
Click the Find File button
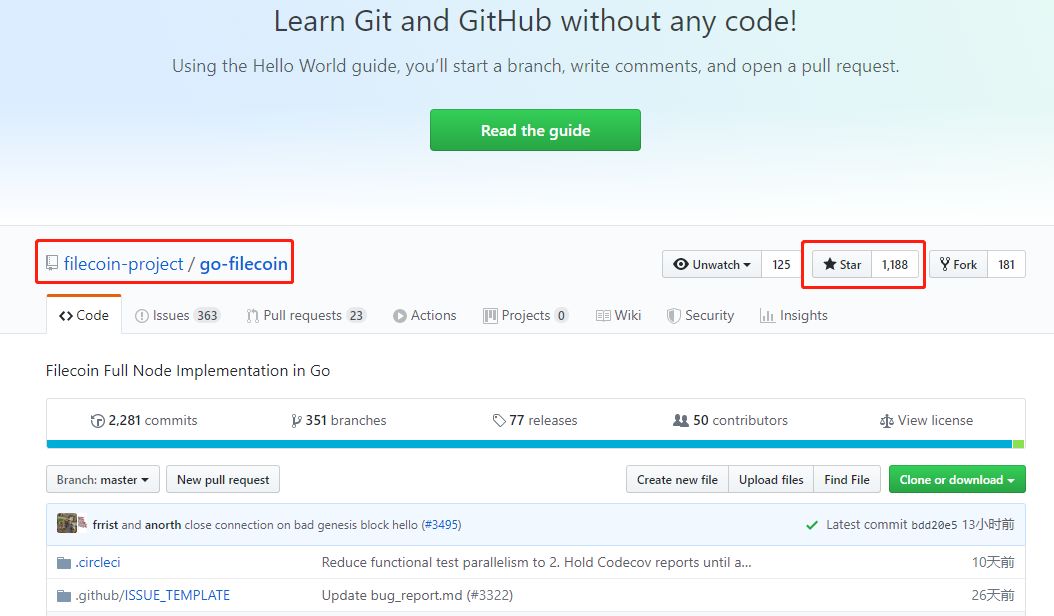tap(847, 479)
